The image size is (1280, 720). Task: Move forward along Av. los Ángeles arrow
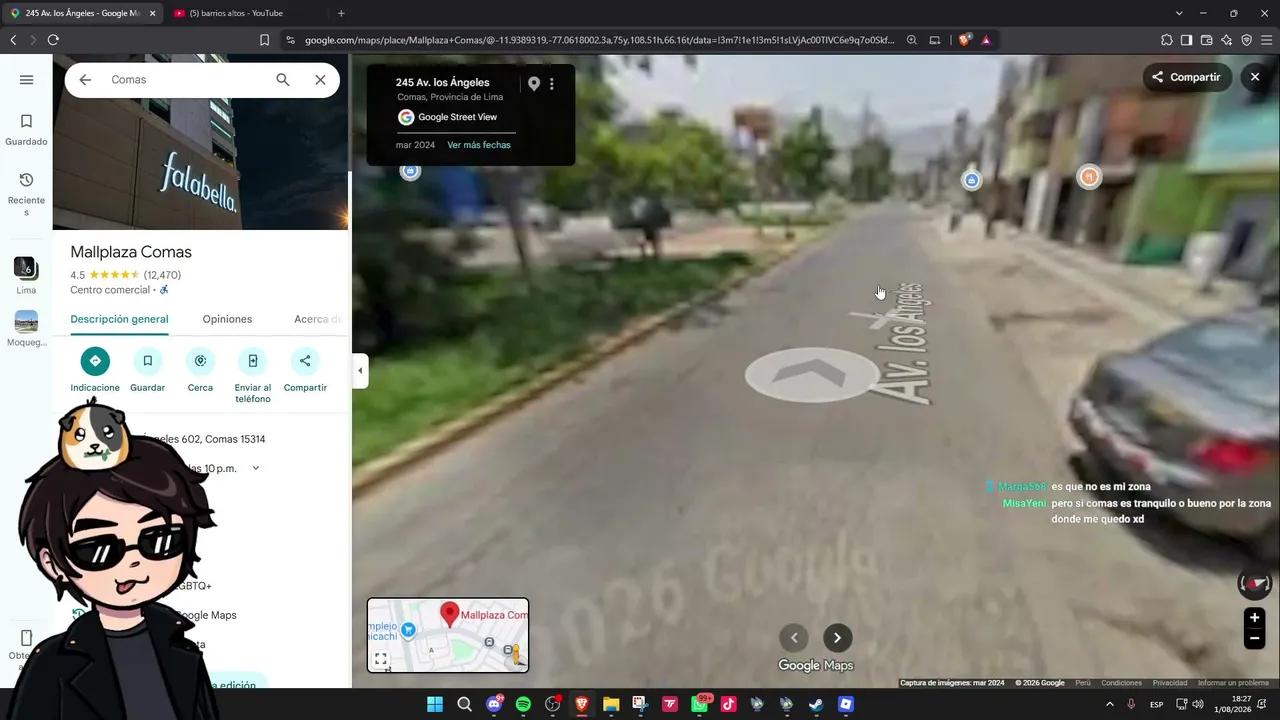coord(812,376)
